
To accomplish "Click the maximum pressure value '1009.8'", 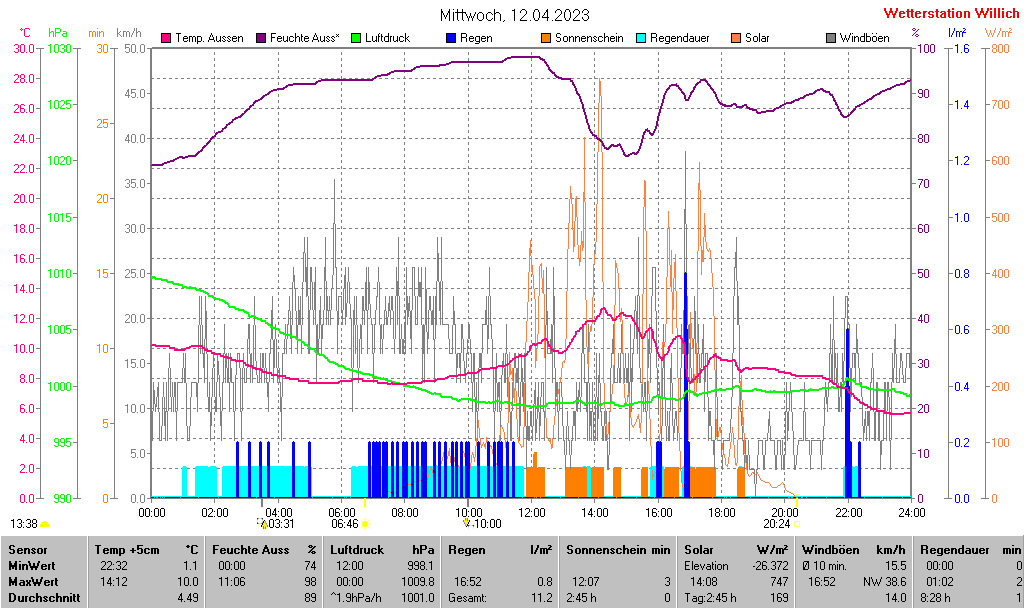I will point(418,581).
